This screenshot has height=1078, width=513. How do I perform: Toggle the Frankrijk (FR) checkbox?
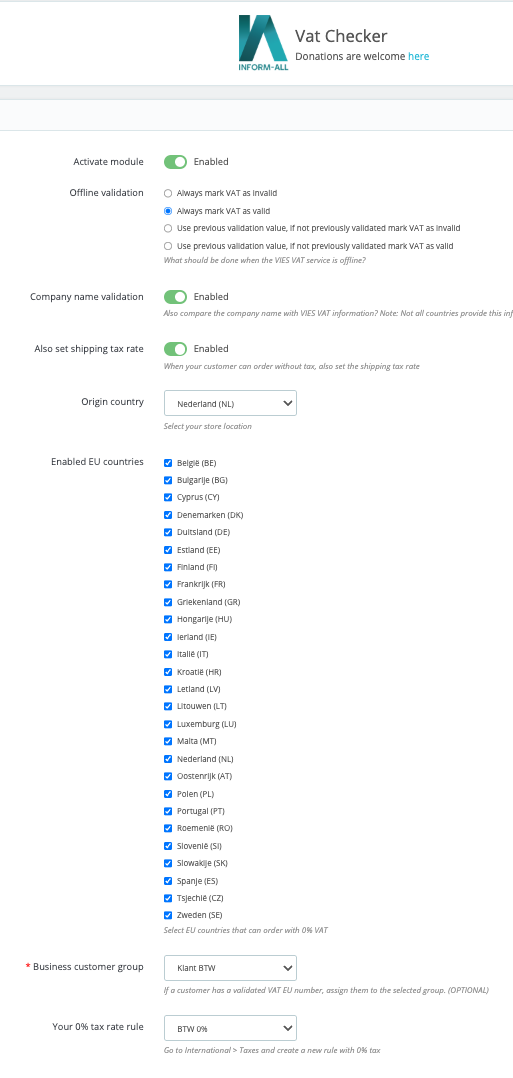tap(168, 584)
